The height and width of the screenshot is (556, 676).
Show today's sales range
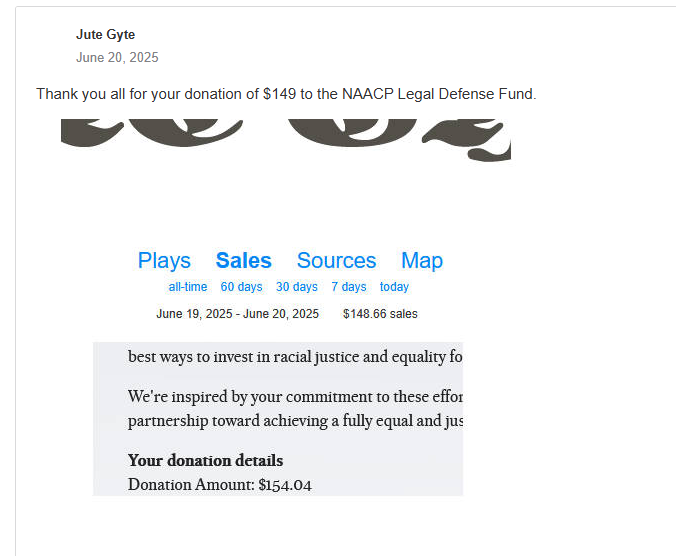(394, 287)
